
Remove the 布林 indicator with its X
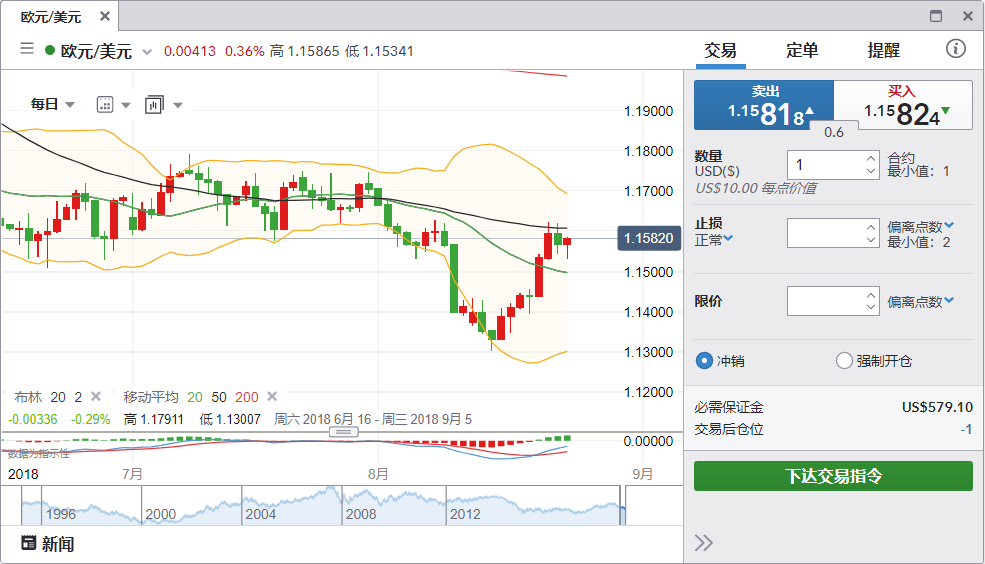[96, 397]
